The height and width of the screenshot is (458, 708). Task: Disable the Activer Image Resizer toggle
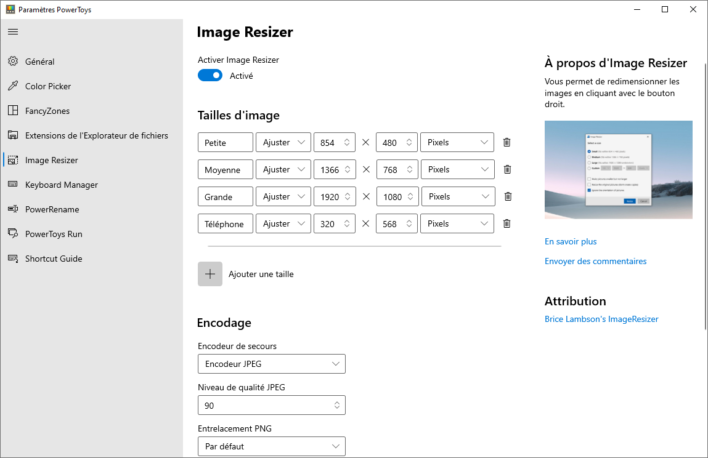(x=210, y=75)
